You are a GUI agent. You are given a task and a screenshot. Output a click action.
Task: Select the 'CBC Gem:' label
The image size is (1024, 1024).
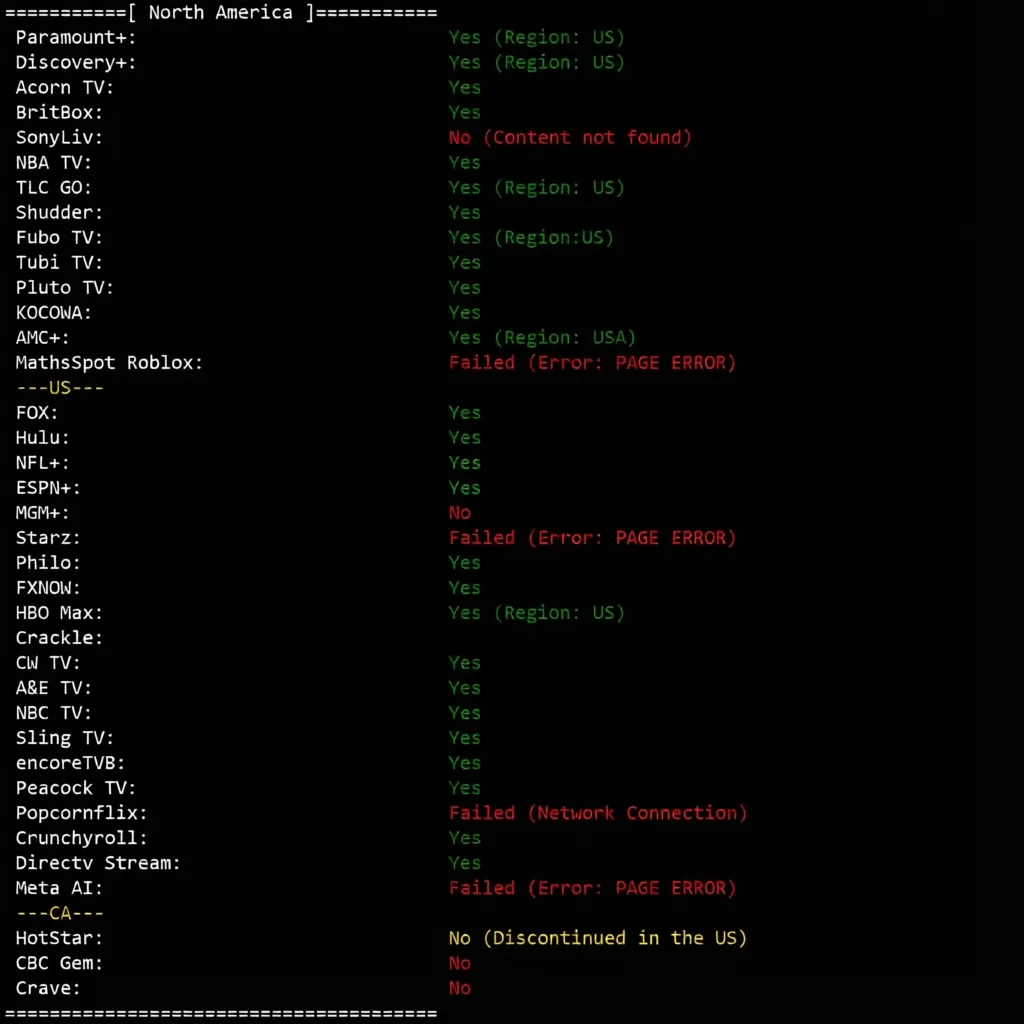click(x=59, y=963)
